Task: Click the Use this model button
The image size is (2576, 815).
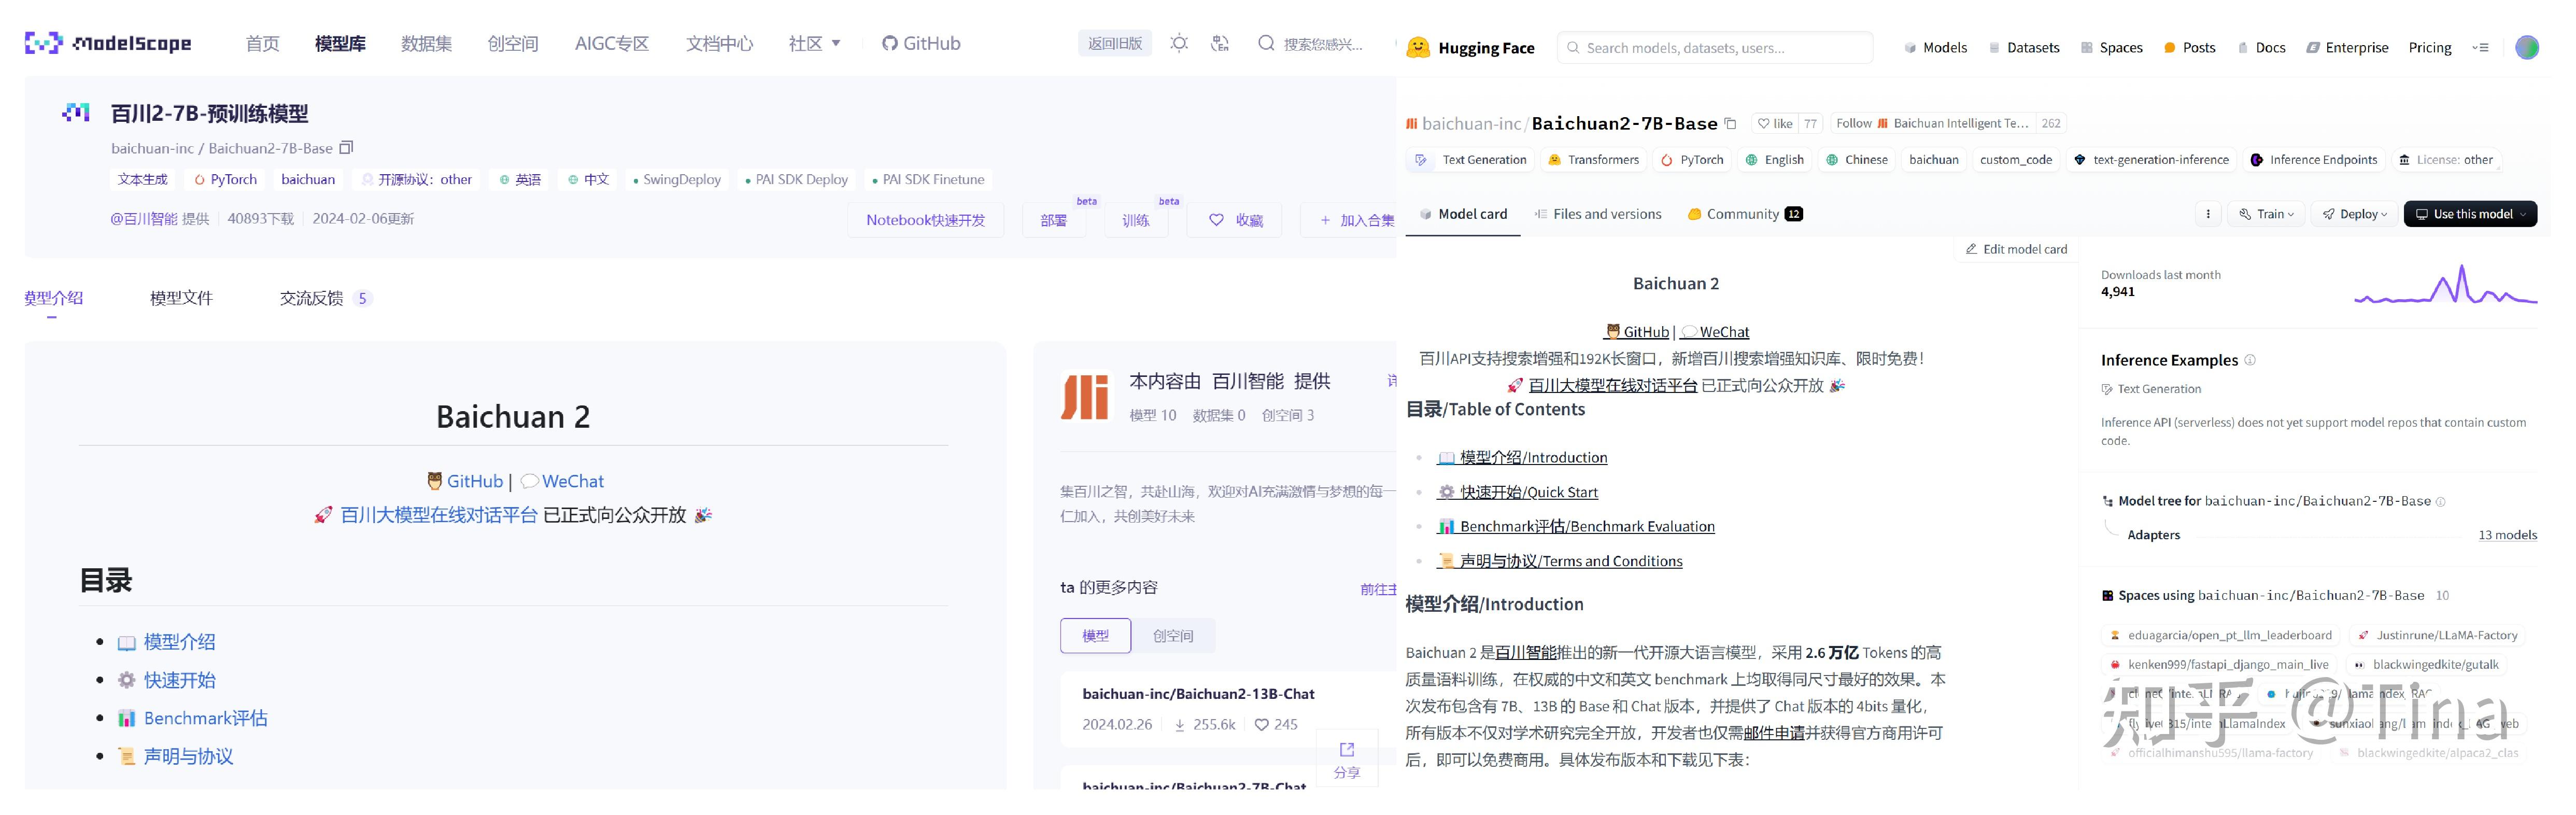Action: pos(2471,213)
